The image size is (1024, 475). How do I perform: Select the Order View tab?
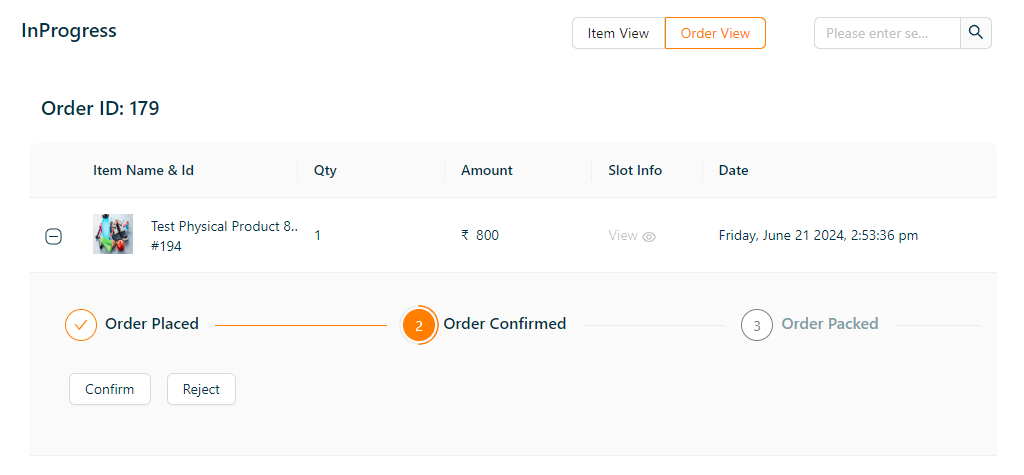click(x=715, y=33)
